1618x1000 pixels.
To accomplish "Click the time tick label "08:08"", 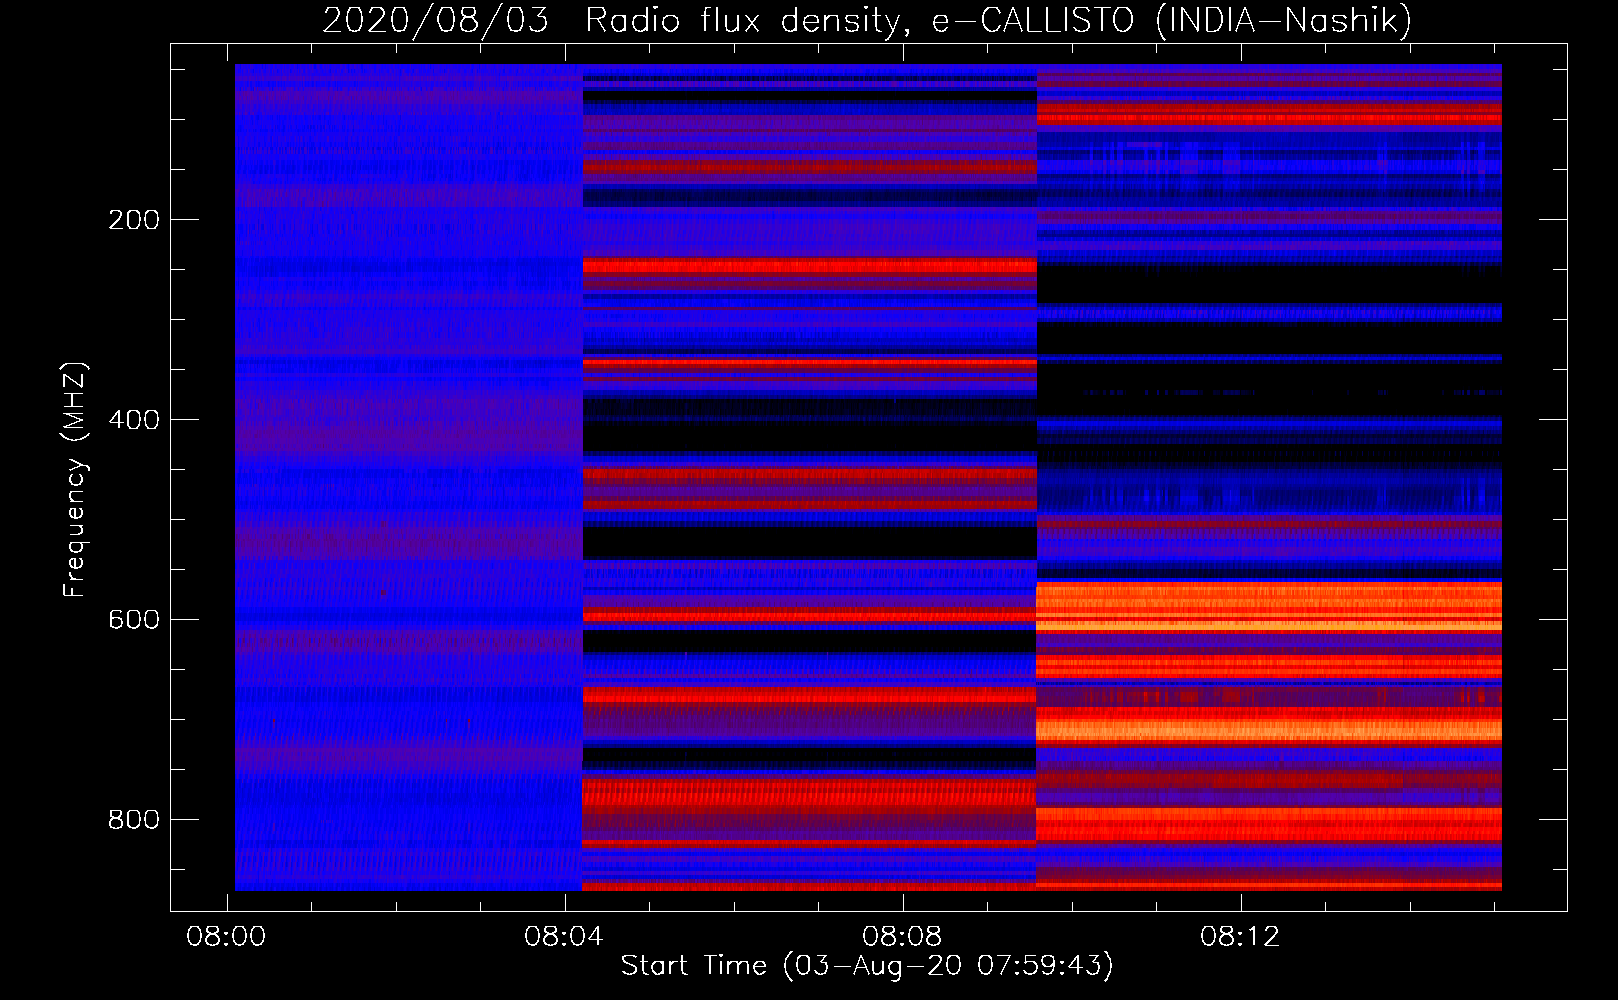I will pyautogui.click(x=903, y=937).
